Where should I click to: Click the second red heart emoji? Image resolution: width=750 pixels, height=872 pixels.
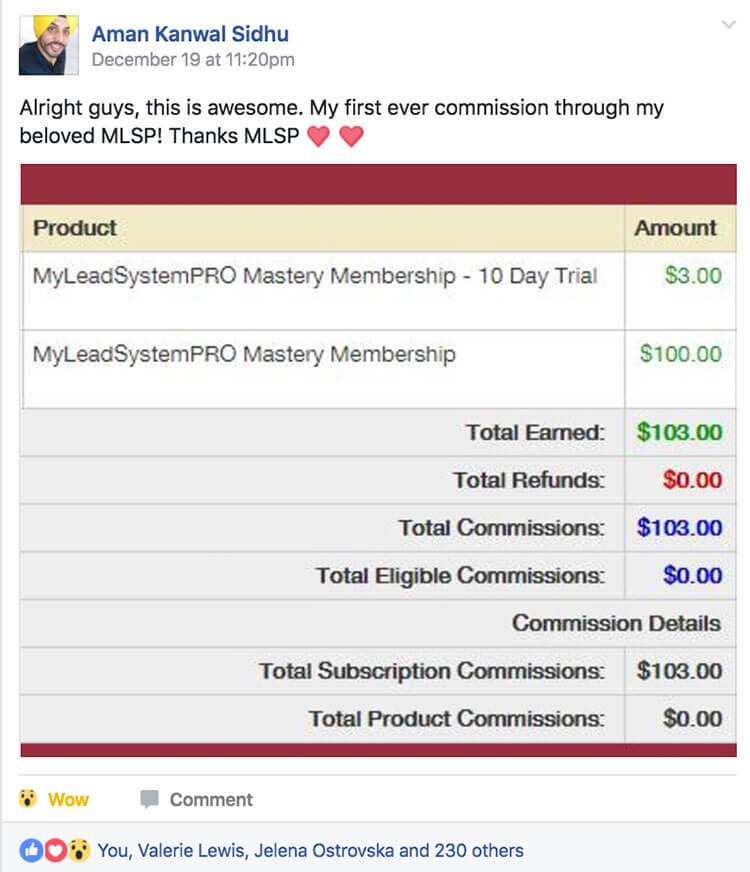(x=351, y=136)
